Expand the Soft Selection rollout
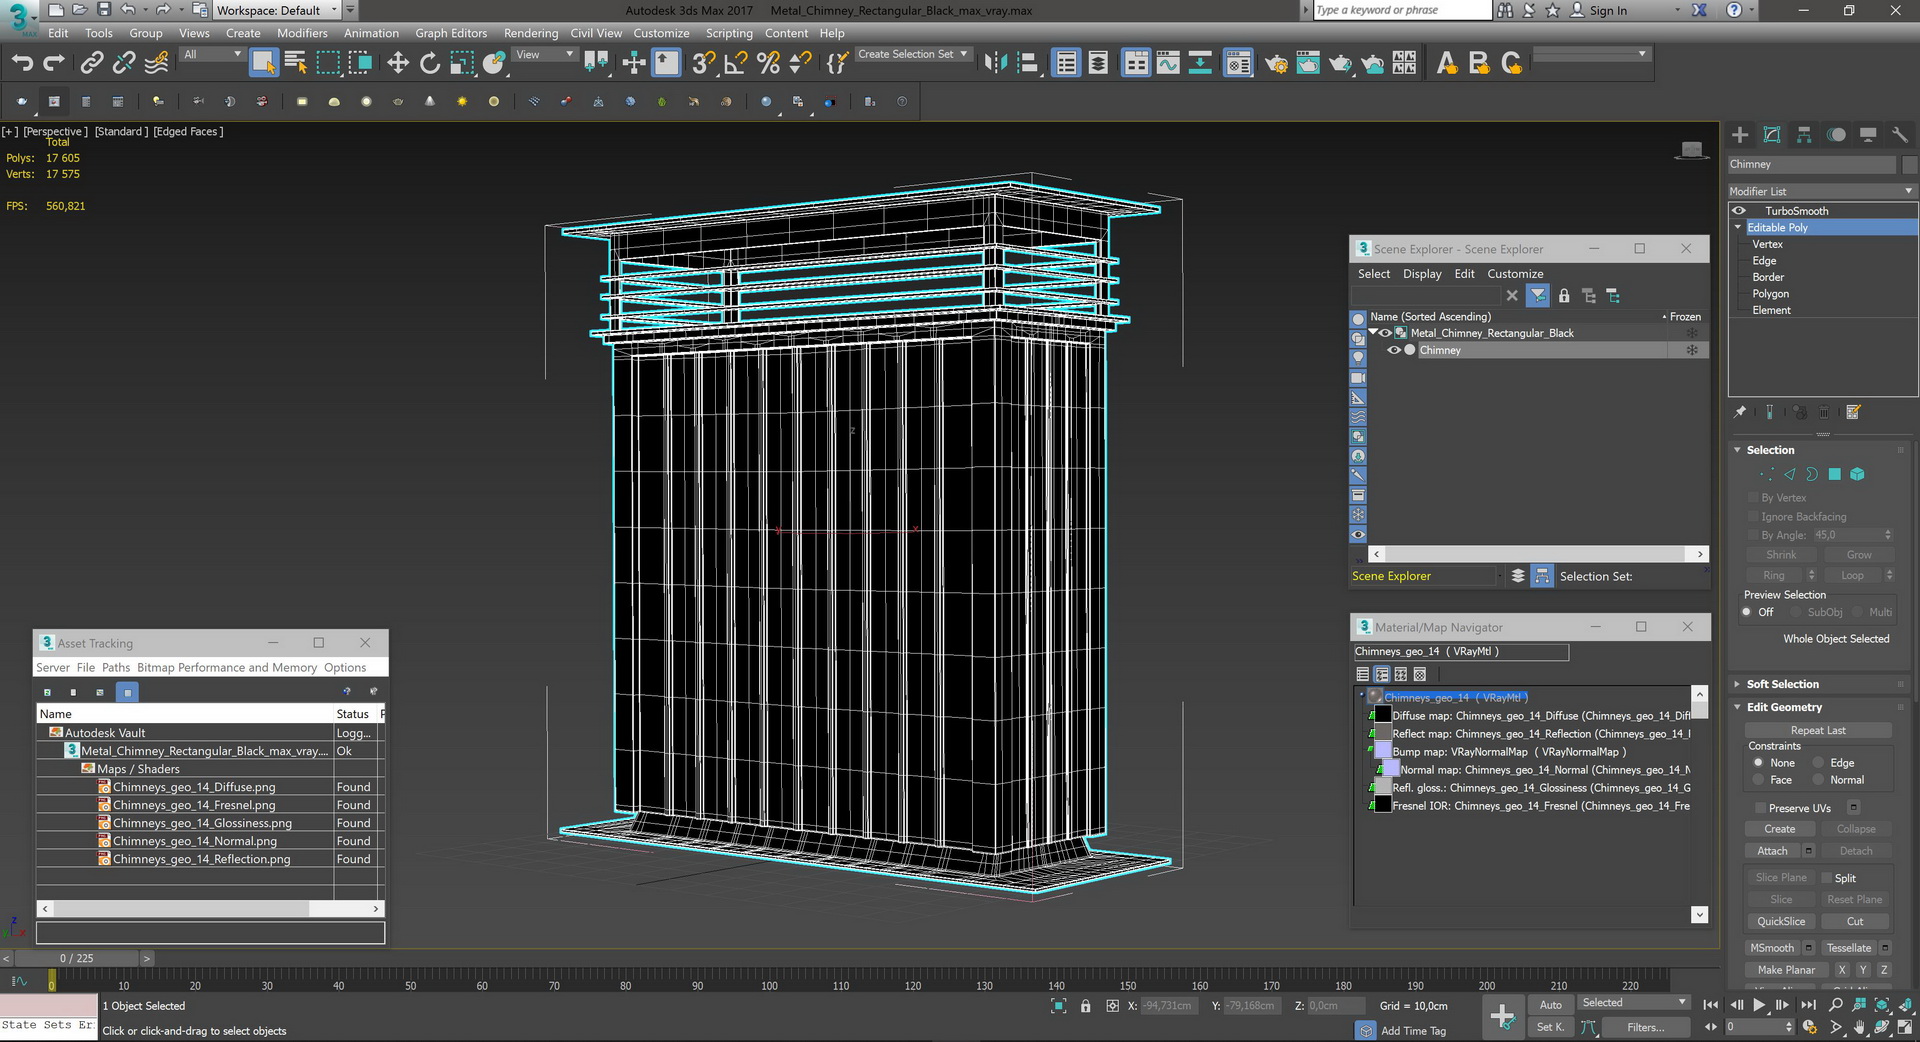1920x1042 pixels. click(1782, 684)
